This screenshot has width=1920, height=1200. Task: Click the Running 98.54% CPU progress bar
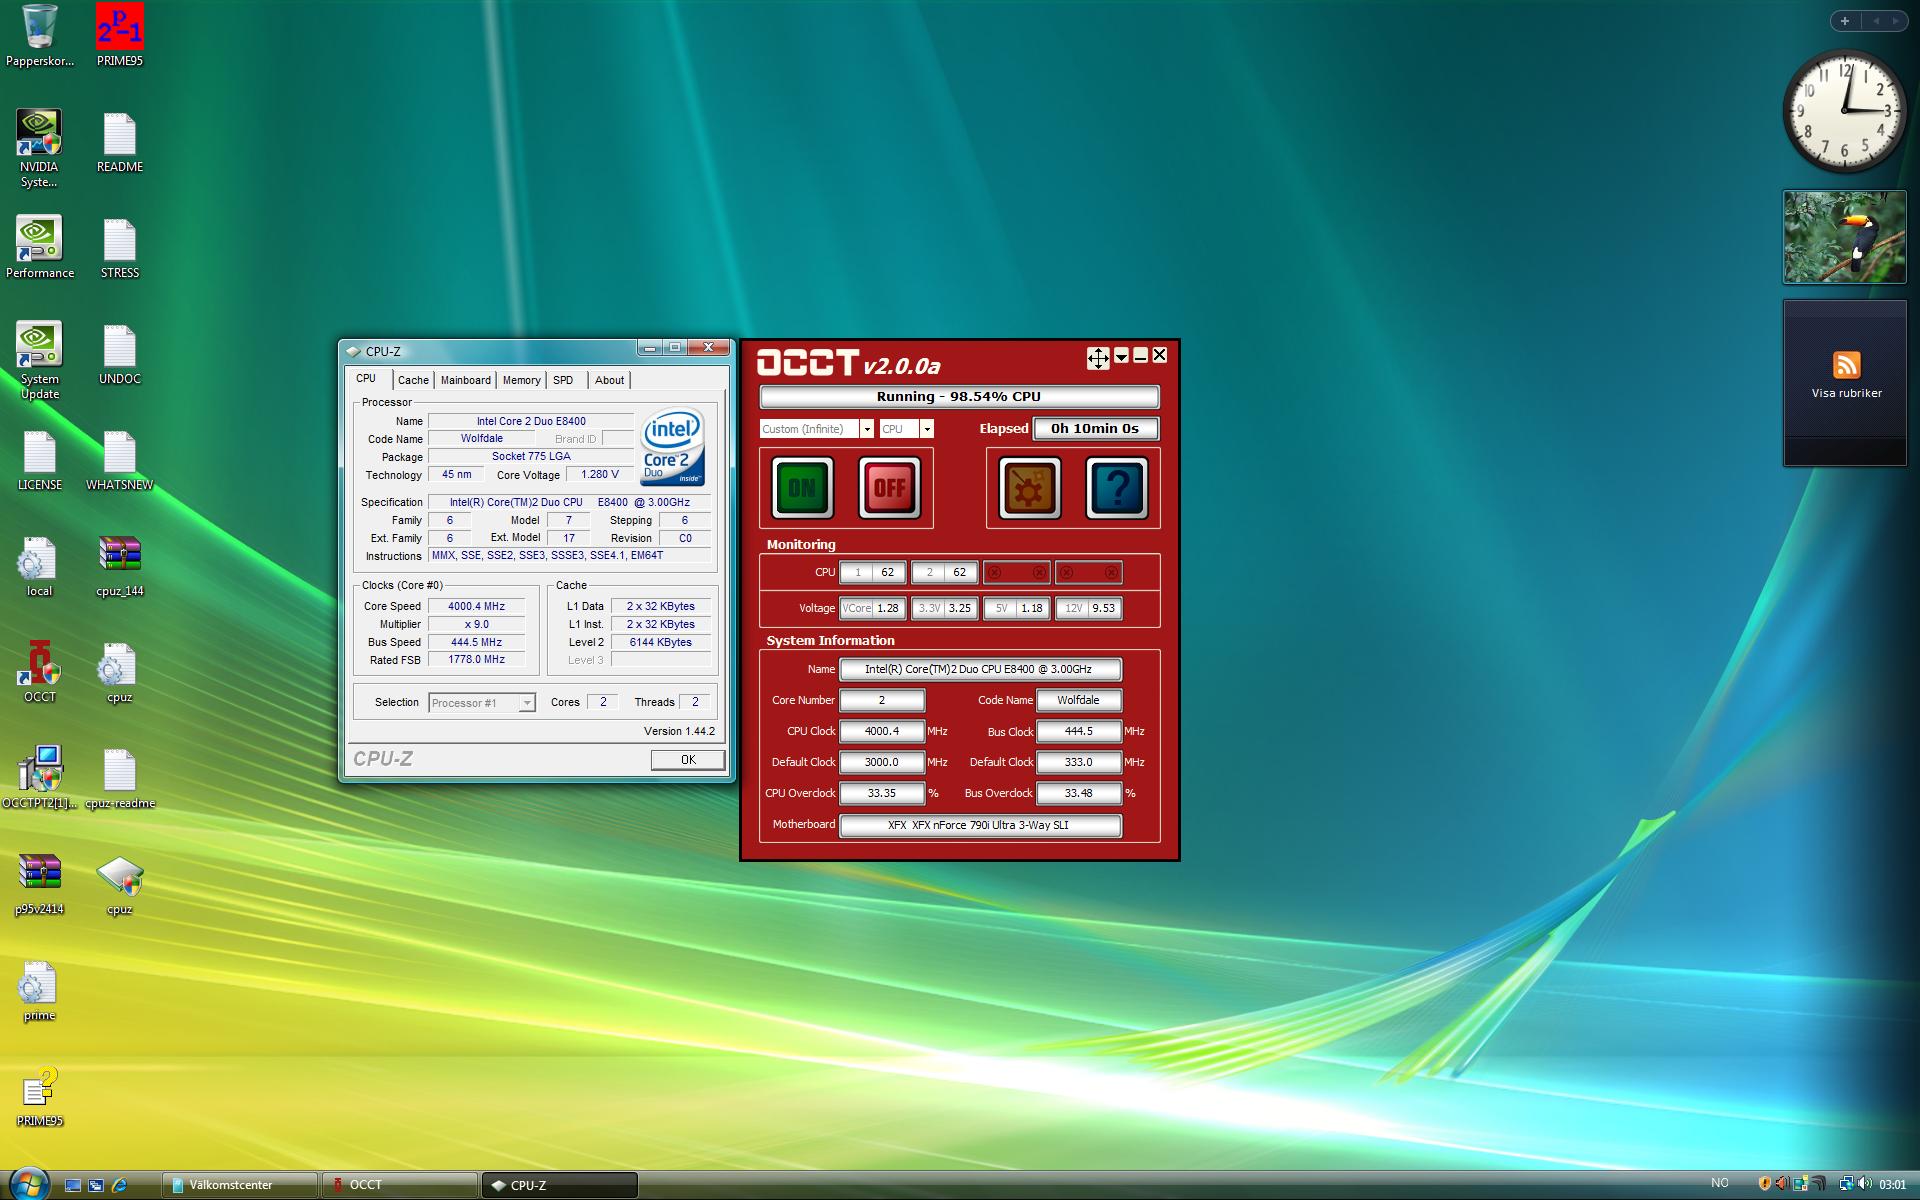tap(959, 397)
